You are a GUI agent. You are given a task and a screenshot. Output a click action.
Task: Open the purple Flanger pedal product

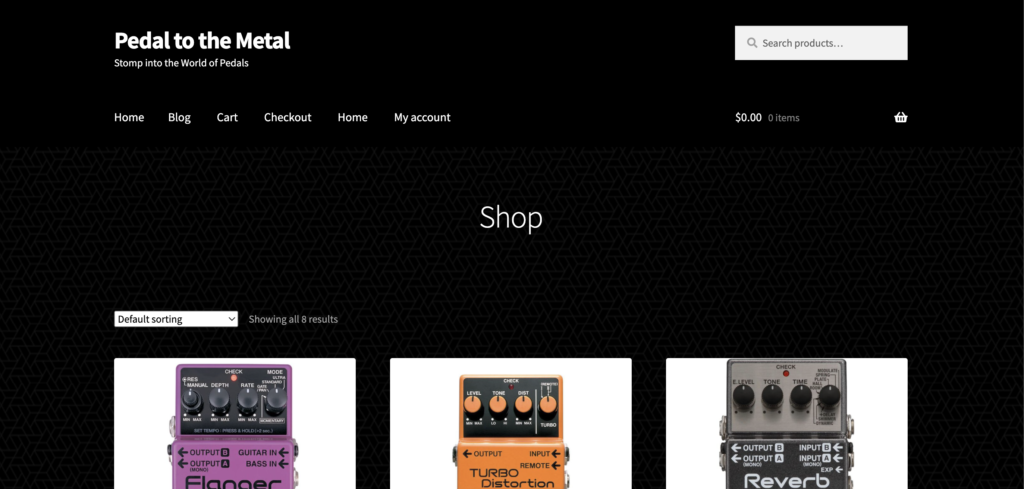point(235,424)
